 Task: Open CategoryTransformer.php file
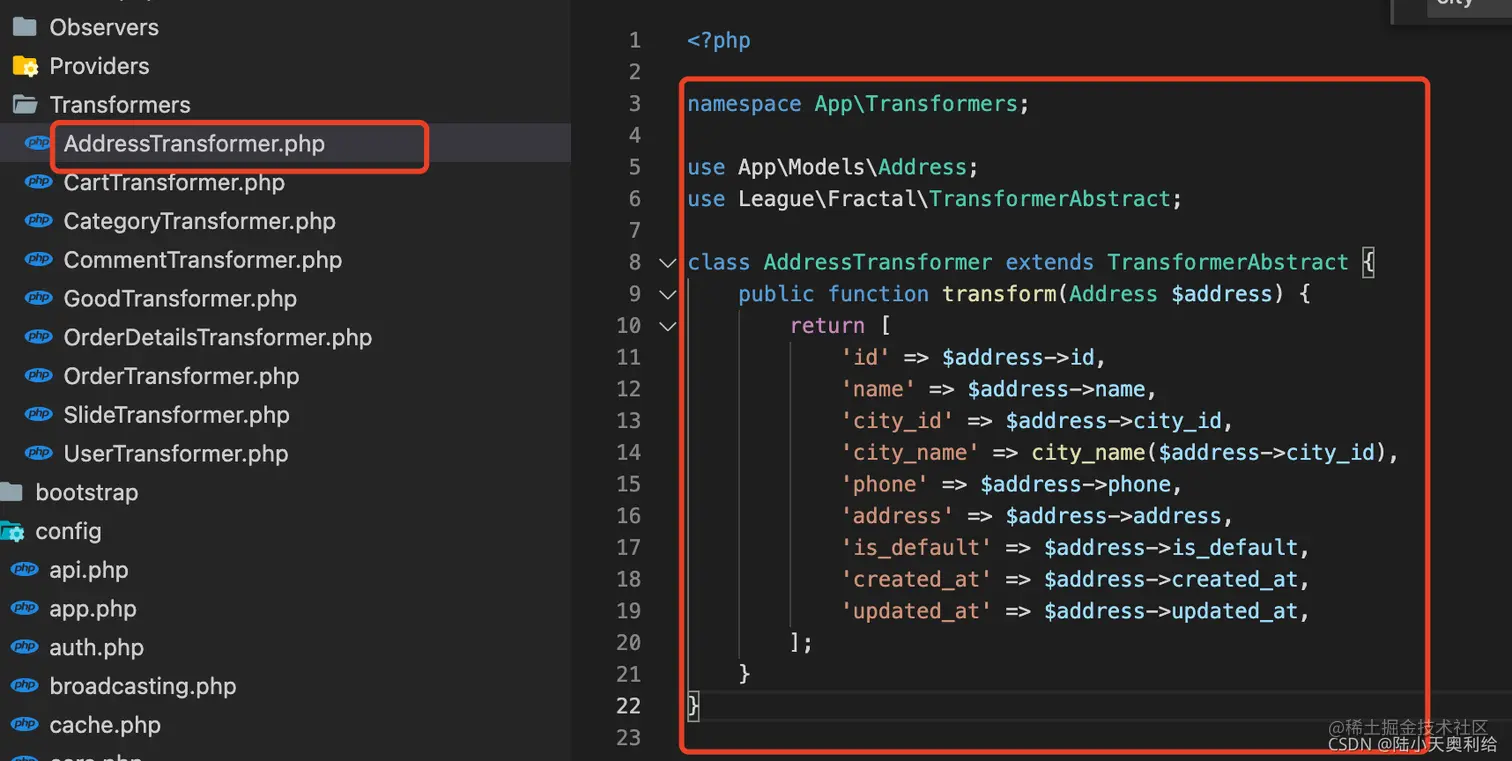click(x=199, y=221)
